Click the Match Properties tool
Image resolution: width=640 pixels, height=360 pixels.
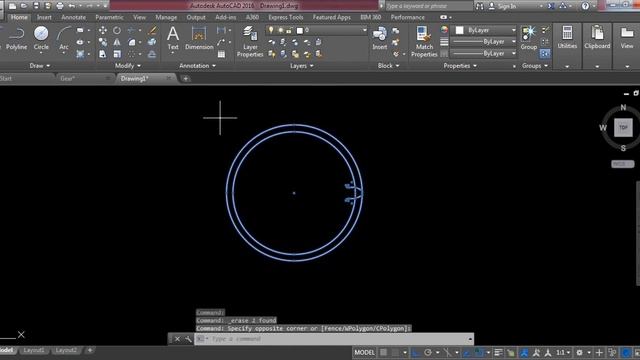coord(424,42)
